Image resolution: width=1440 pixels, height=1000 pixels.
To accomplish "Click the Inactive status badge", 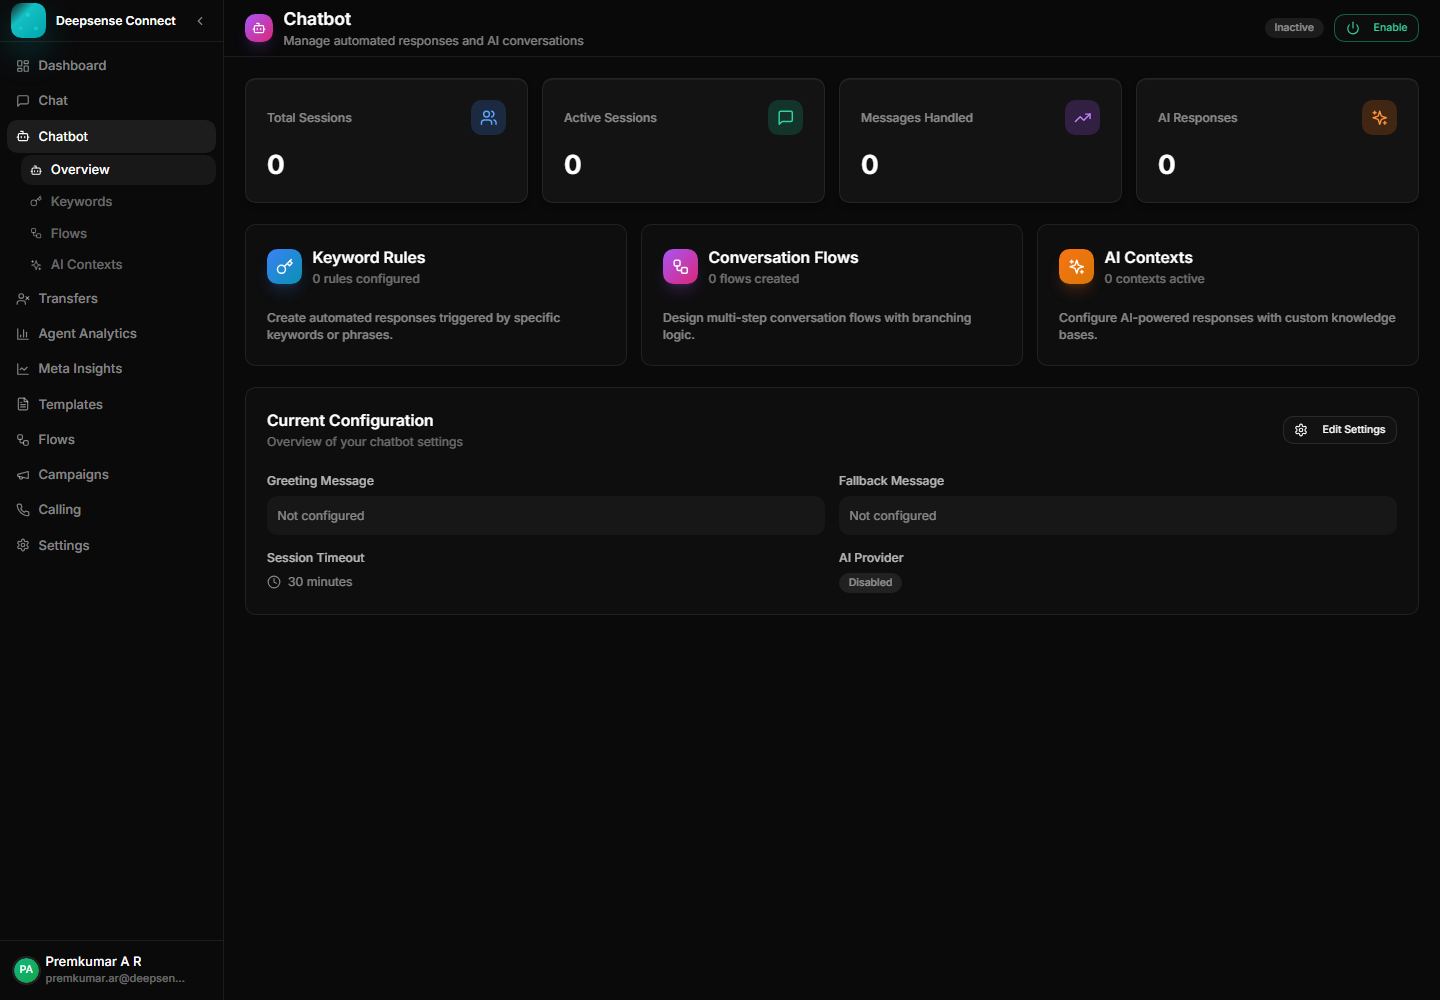I will pos(1293,28).
